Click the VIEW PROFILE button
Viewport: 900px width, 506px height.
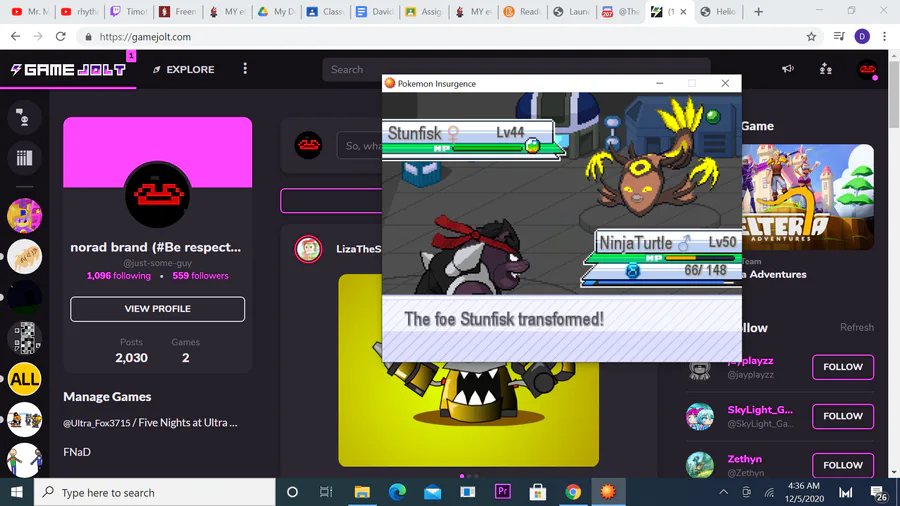coord(157,309)
